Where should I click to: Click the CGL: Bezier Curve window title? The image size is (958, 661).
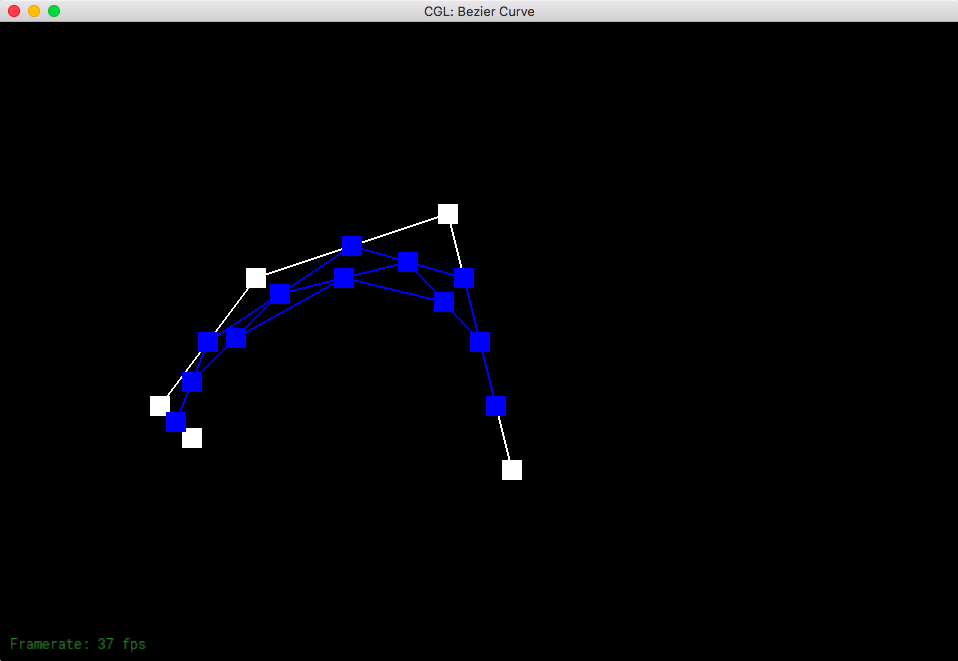tap(479, 12)
